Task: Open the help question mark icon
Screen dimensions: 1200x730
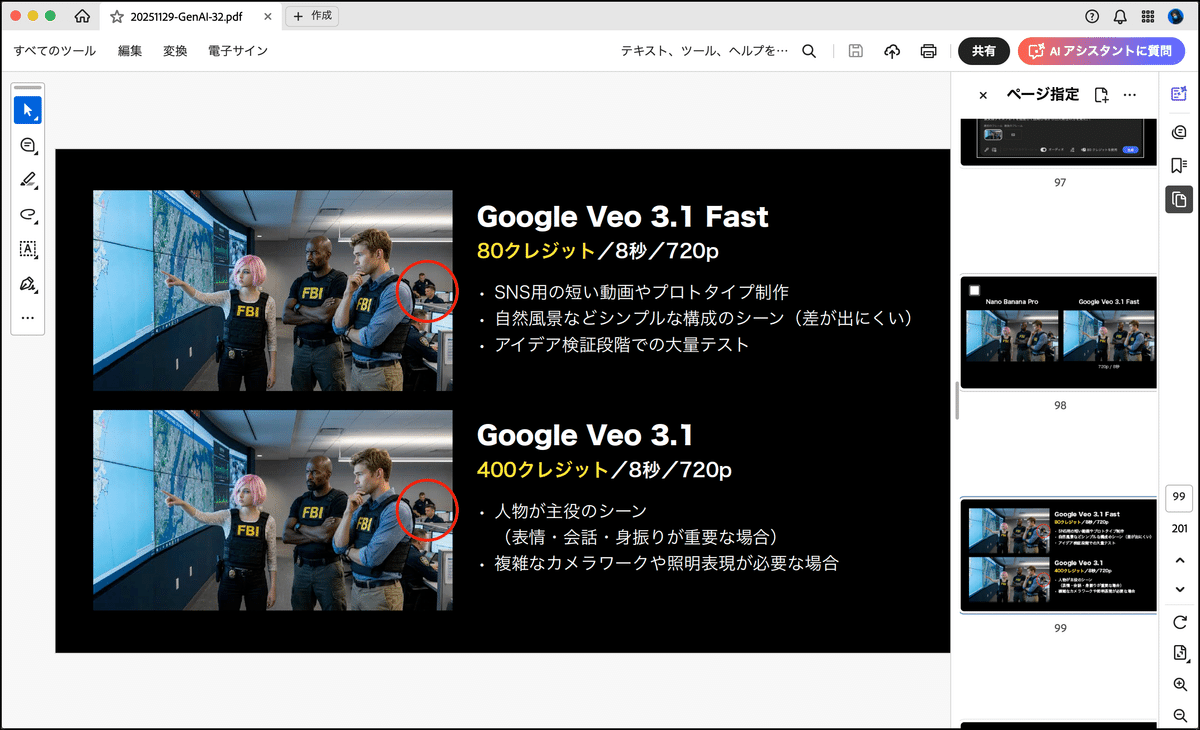Action: coord(1092,16)
